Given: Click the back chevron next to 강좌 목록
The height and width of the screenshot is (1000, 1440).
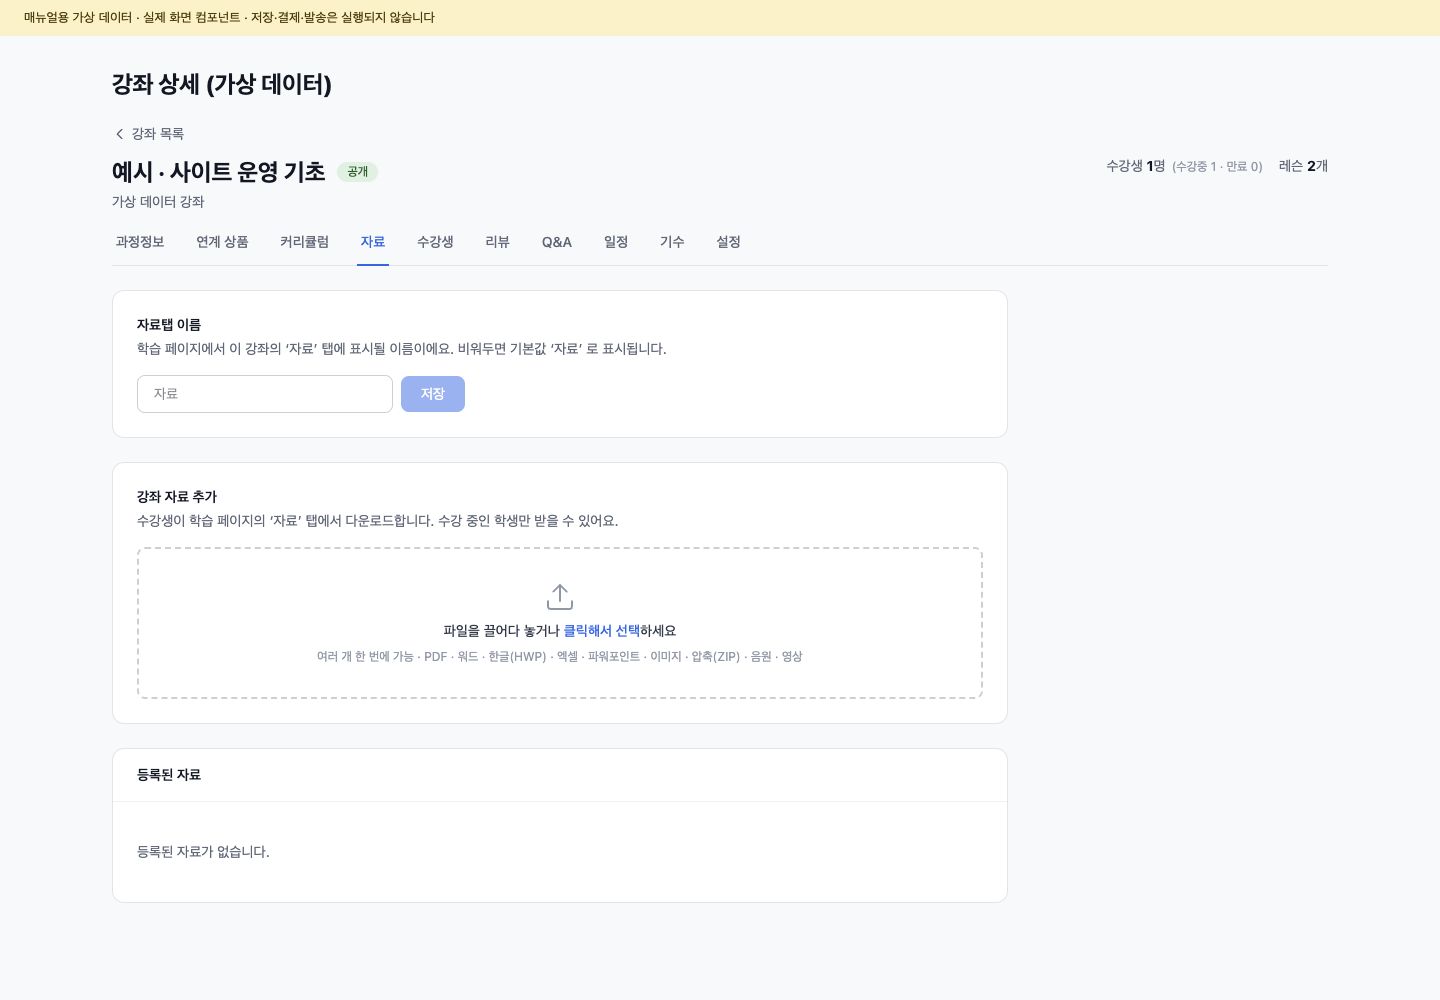Looking at the screenshot, I should coord(119,134).
